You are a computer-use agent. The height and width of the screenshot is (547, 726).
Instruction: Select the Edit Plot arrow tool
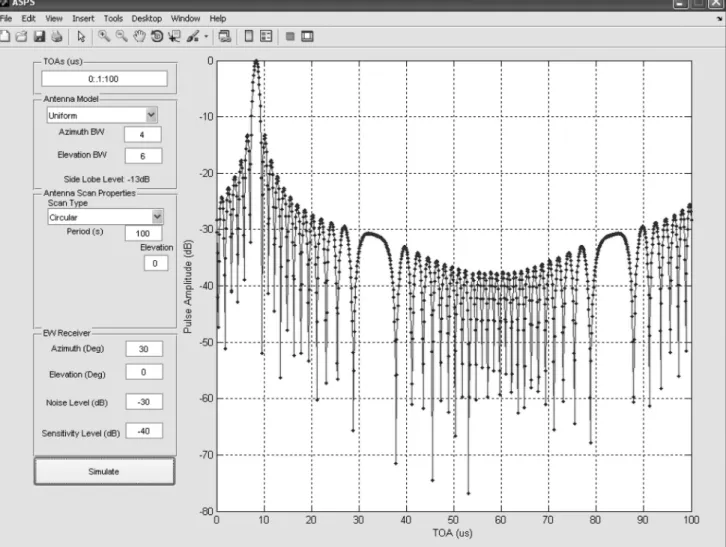point(81,36)
